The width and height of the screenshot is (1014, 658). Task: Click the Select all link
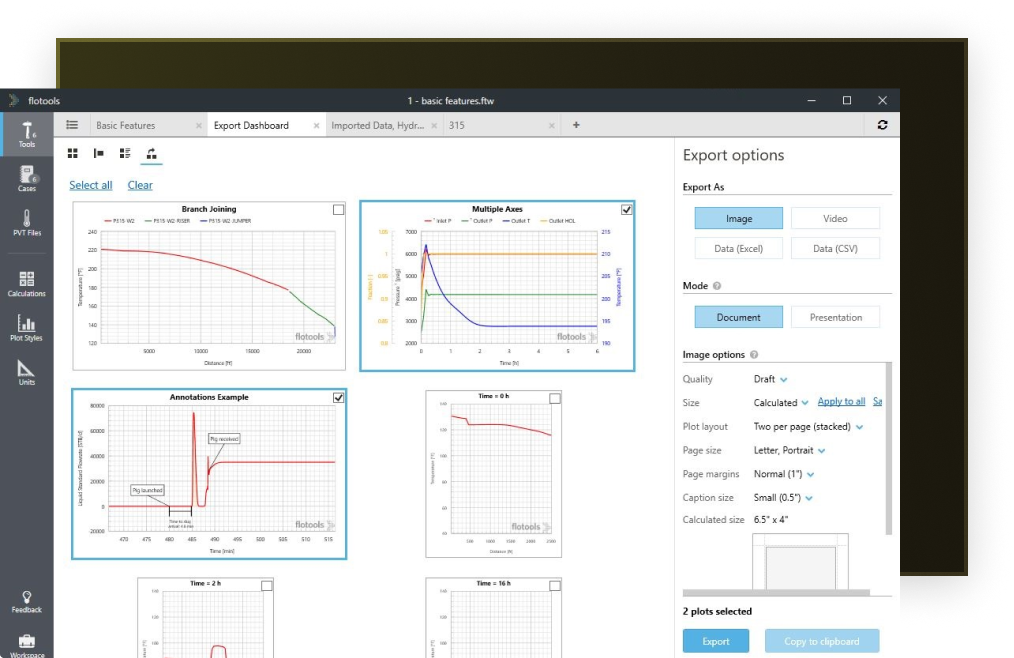click(90, 185)
